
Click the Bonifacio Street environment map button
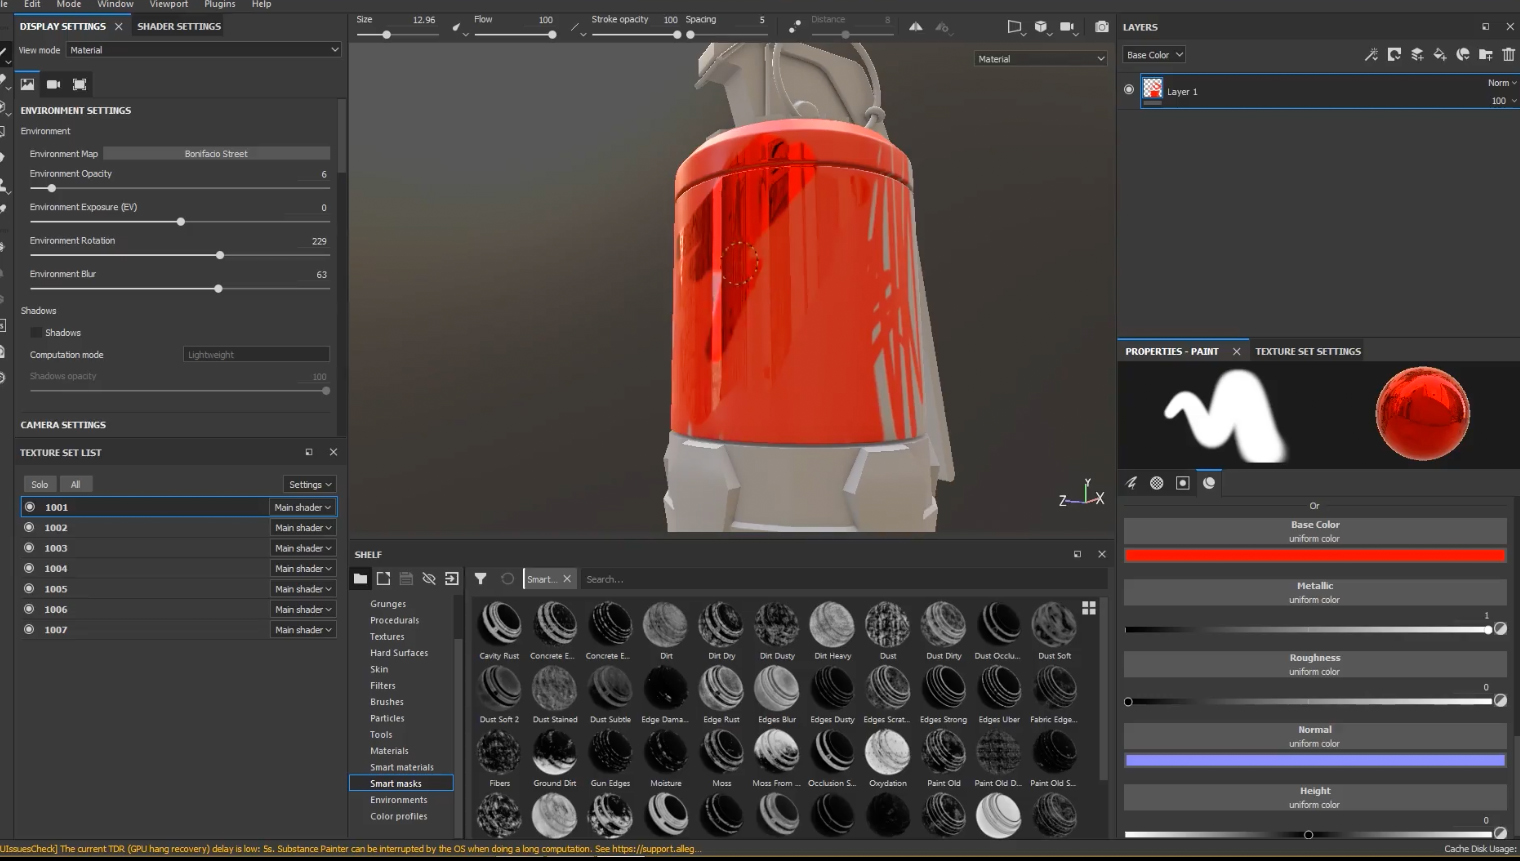(x=216, y=154)
